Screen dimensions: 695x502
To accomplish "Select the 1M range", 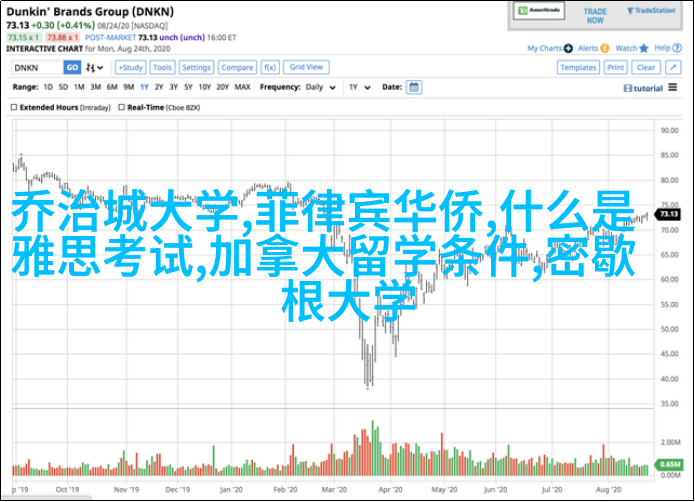I will pyautogui.click(x=79, y=87).
